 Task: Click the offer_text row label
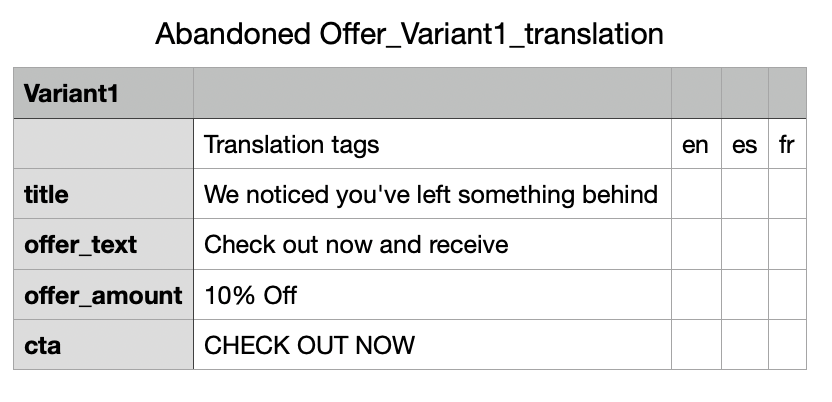pyautogui.click(x=80, y=244)
